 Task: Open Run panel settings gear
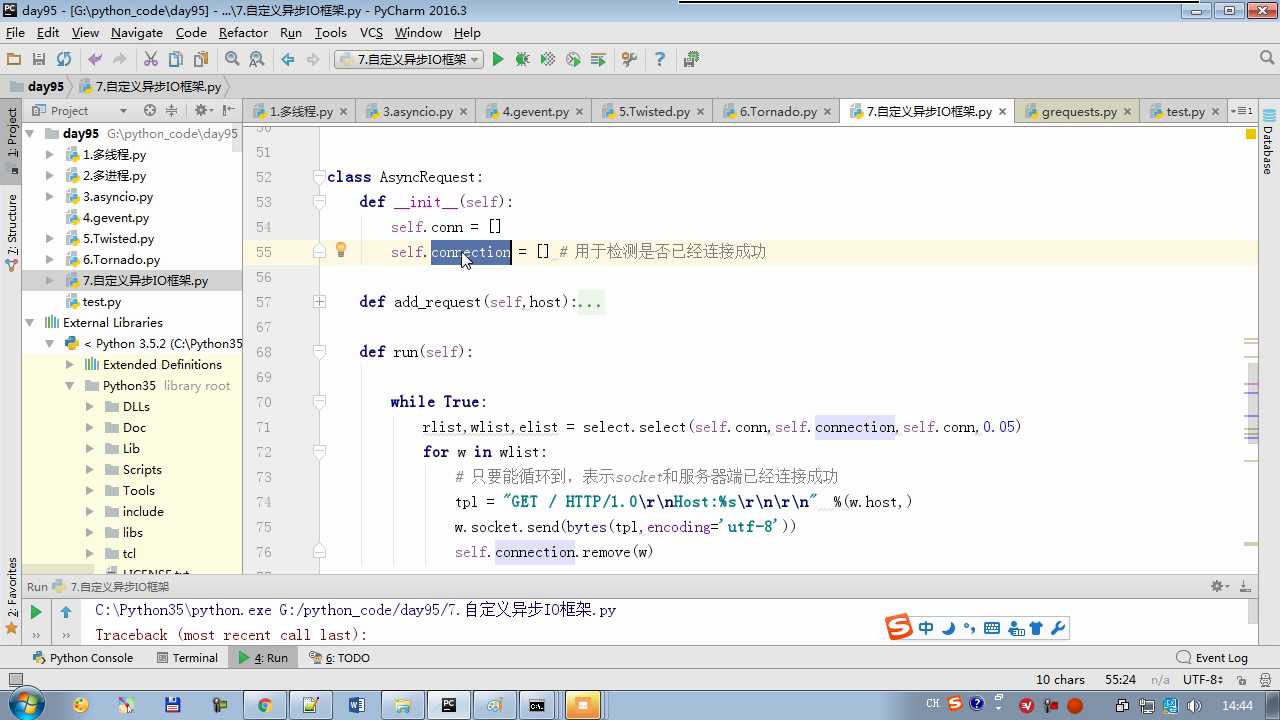click(1218, 587)
